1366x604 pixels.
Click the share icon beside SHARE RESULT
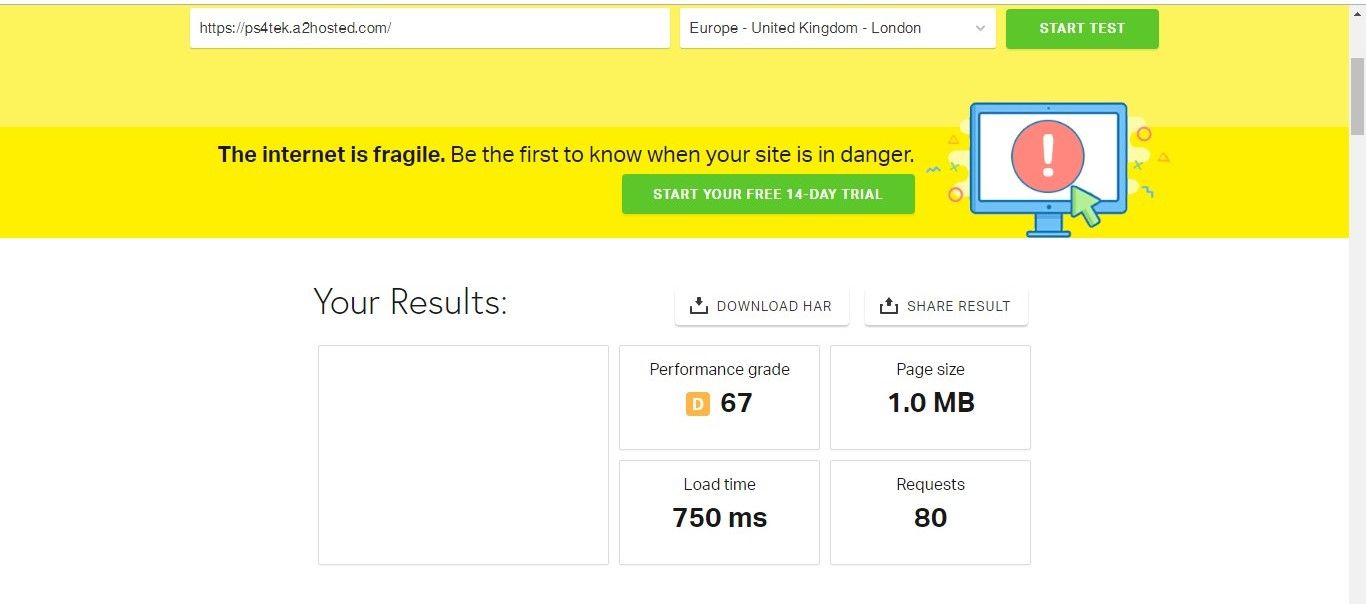[x=889, y=306]
